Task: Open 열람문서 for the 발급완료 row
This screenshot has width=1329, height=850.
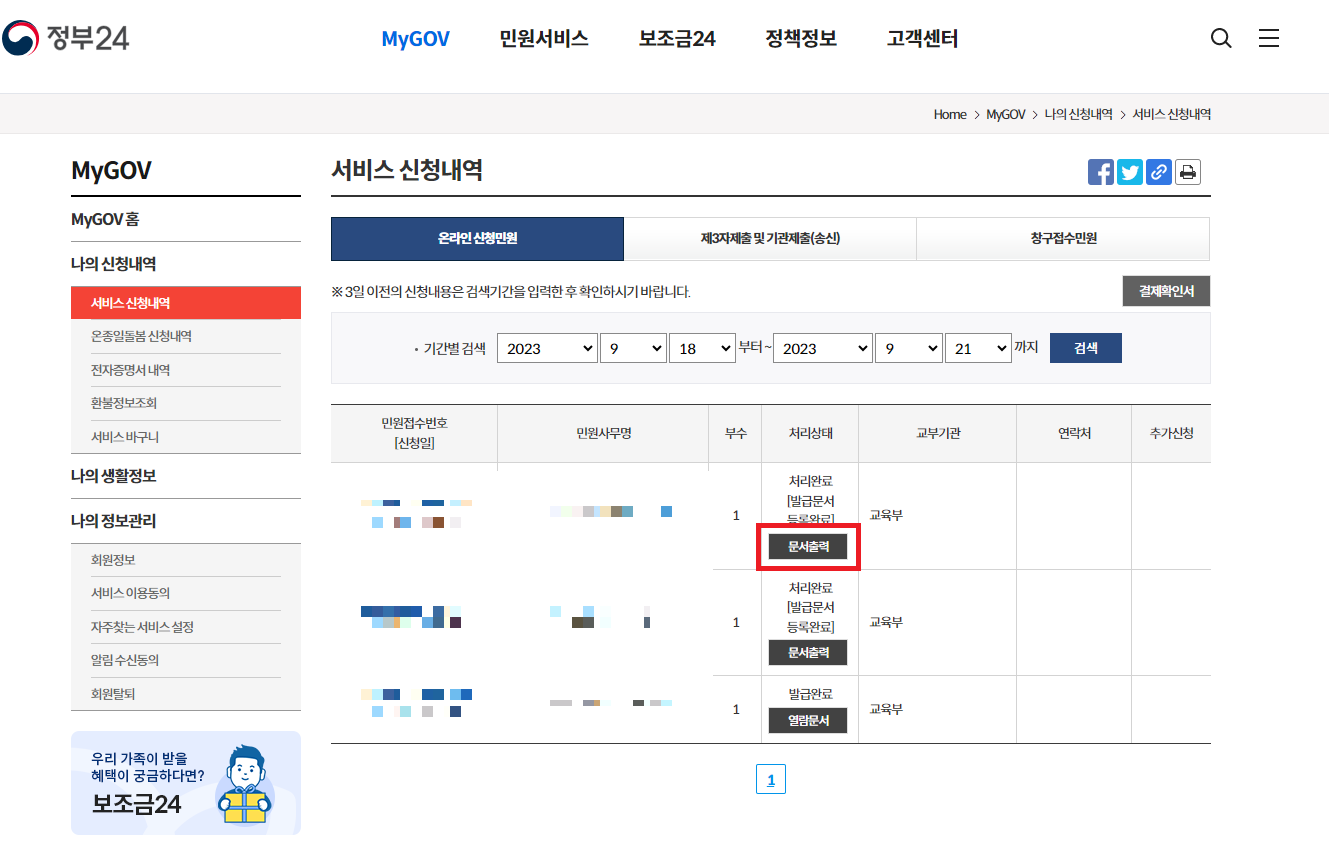Action: [x=808, y=720]
